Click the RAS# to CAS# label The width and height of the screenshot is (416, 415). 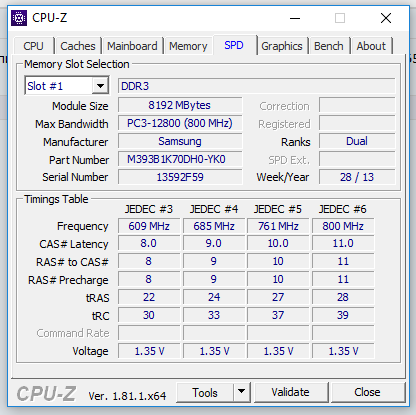tap(72, 262)
